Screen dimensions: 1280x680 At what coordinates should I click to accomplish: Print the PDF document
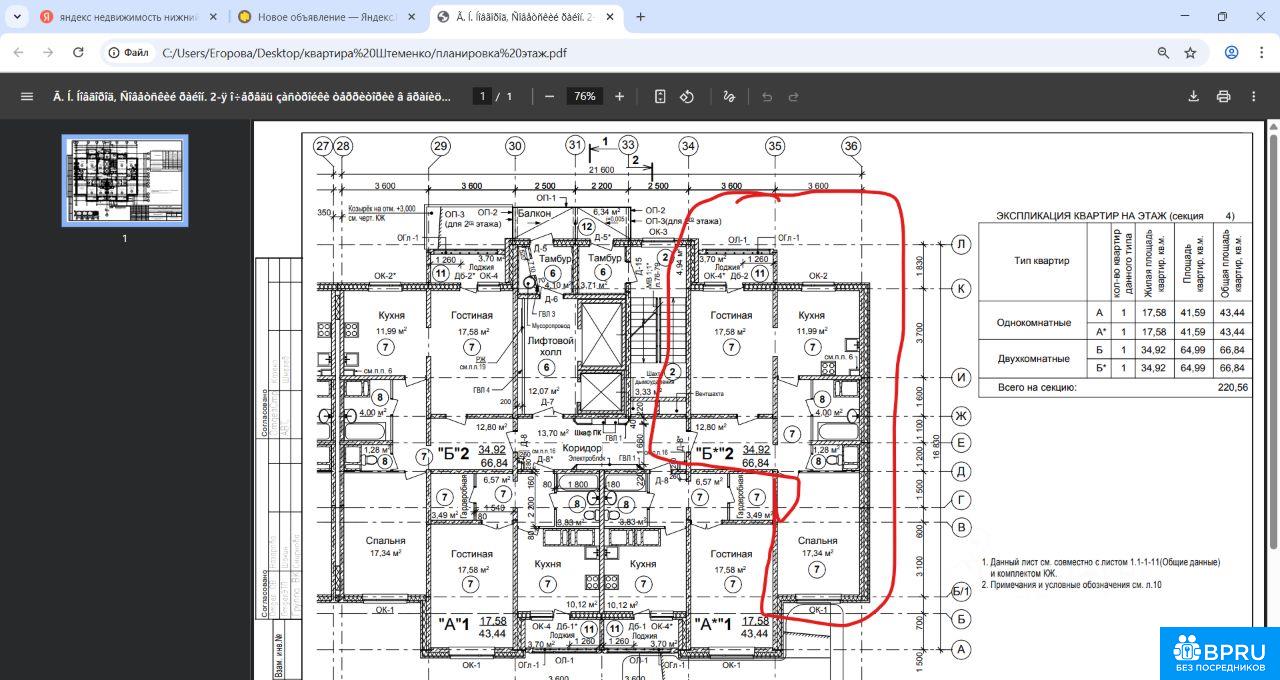point(1223,96)
